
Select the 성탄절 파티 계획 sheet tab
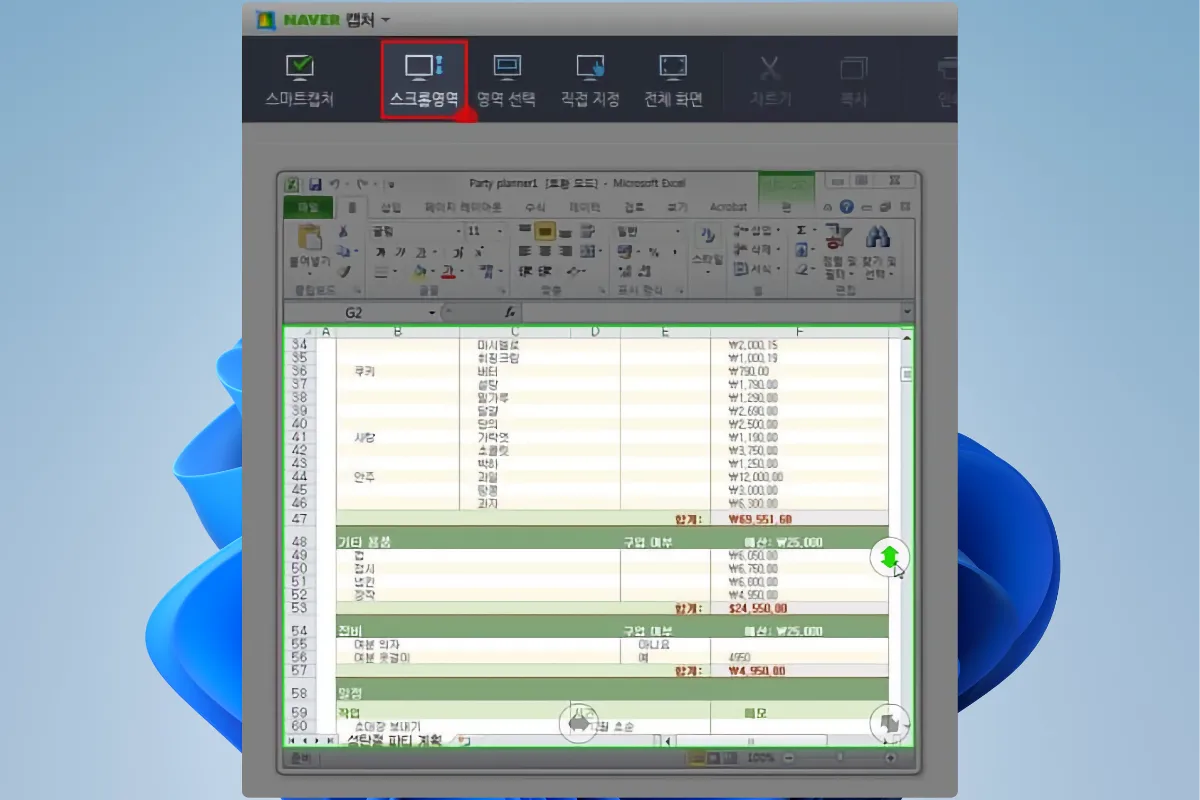(x=392, y=738)
